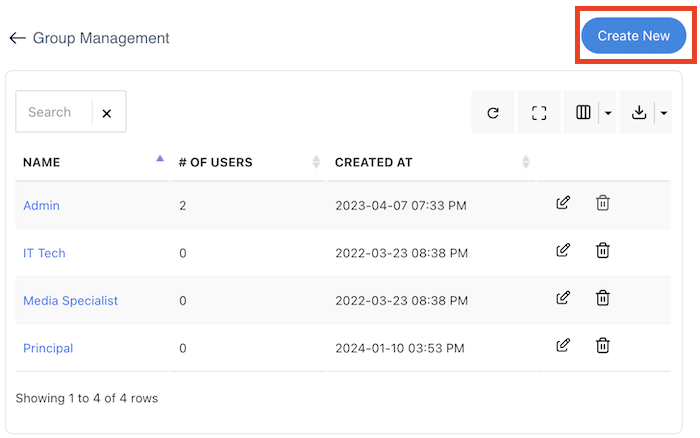
Task: Delete the Media Specialist group
Action: point(603,298)
